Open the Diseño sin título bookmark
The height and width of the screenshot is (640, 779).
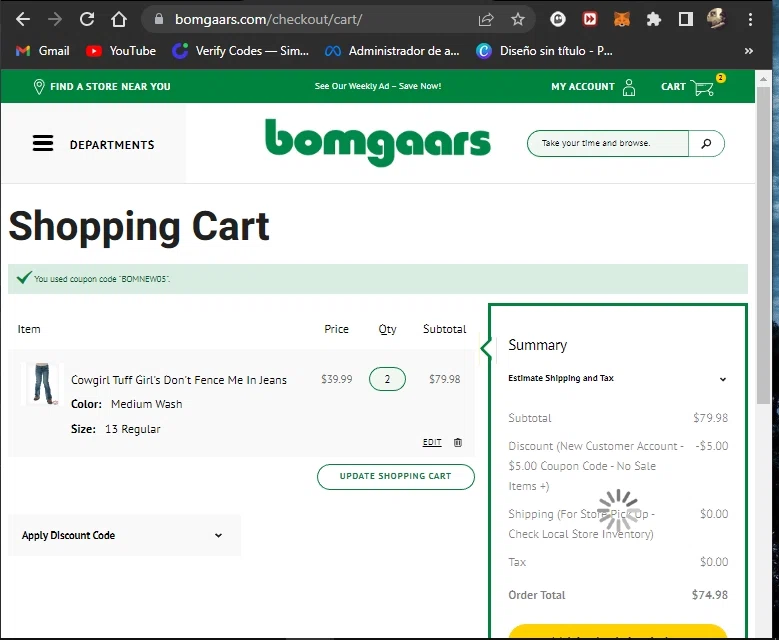[x=544, y=51]
